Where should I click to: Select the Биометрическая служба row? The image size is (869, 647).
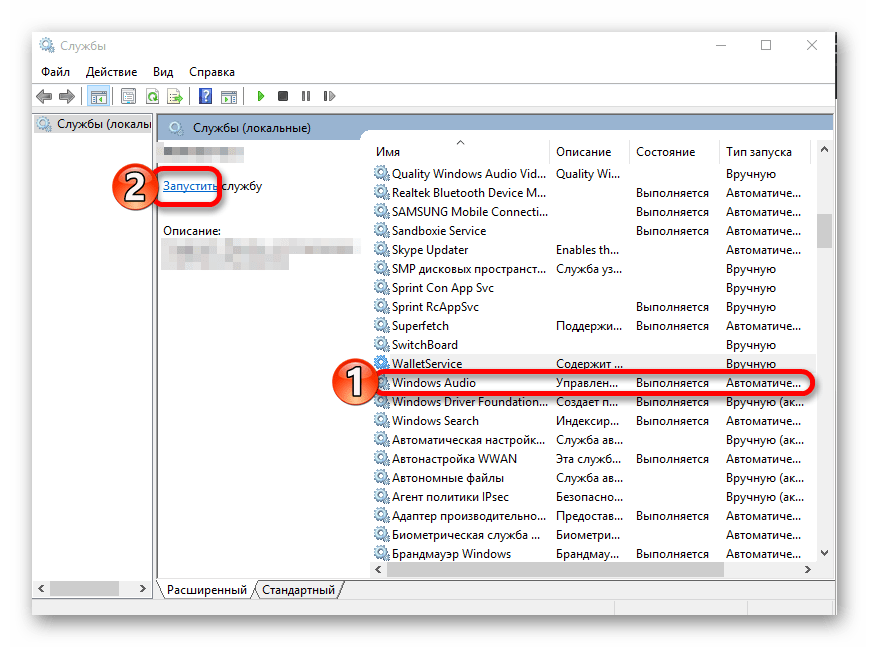pos(593,535)
